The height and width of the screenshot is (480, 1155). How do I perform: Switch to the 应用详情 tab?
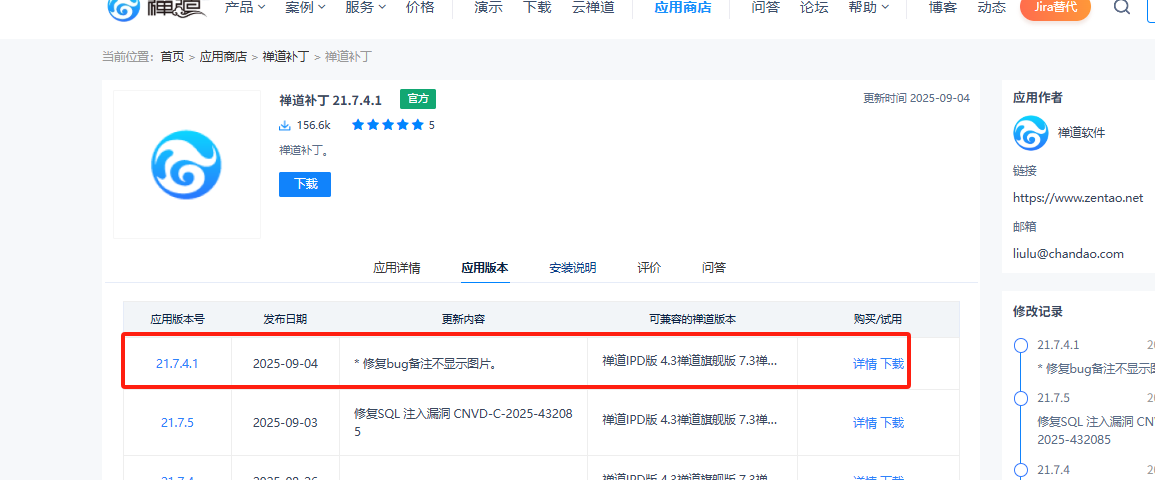click(x=397, y=268)
